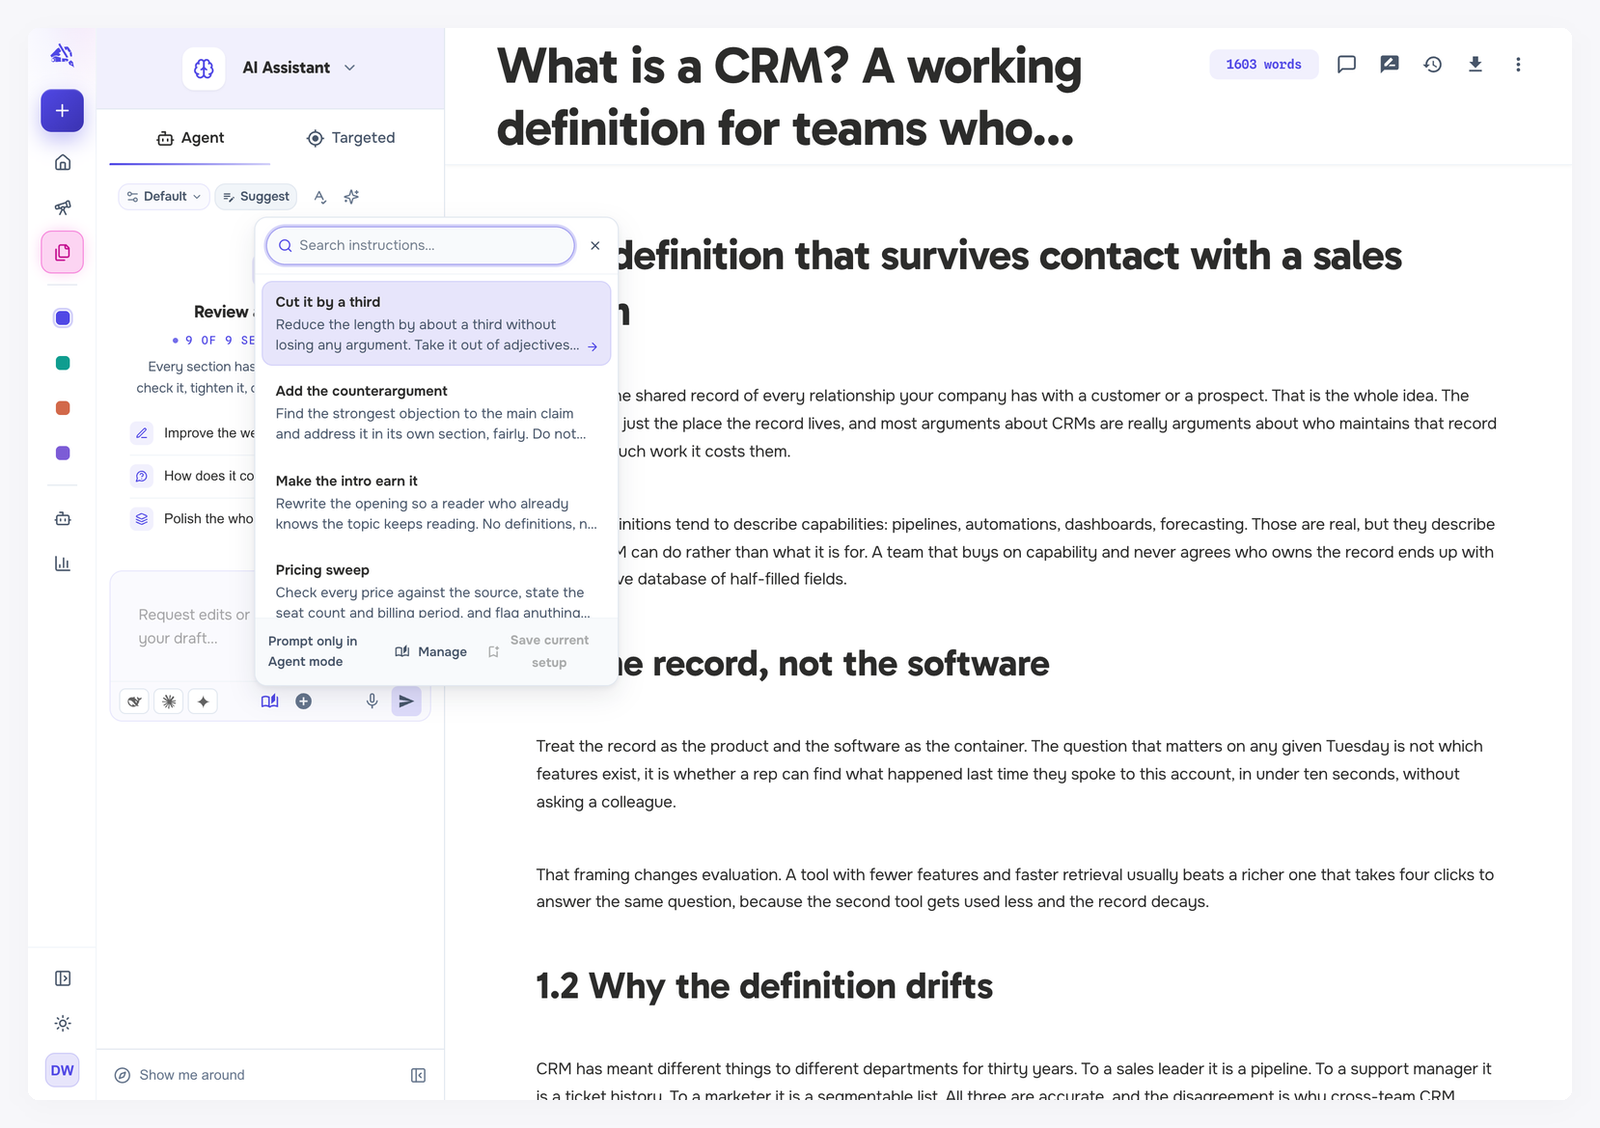Click the sidebar panel toggle icon
Image resolution: width=1600 pixels, height=1128 pixels.
click(62, 978)
